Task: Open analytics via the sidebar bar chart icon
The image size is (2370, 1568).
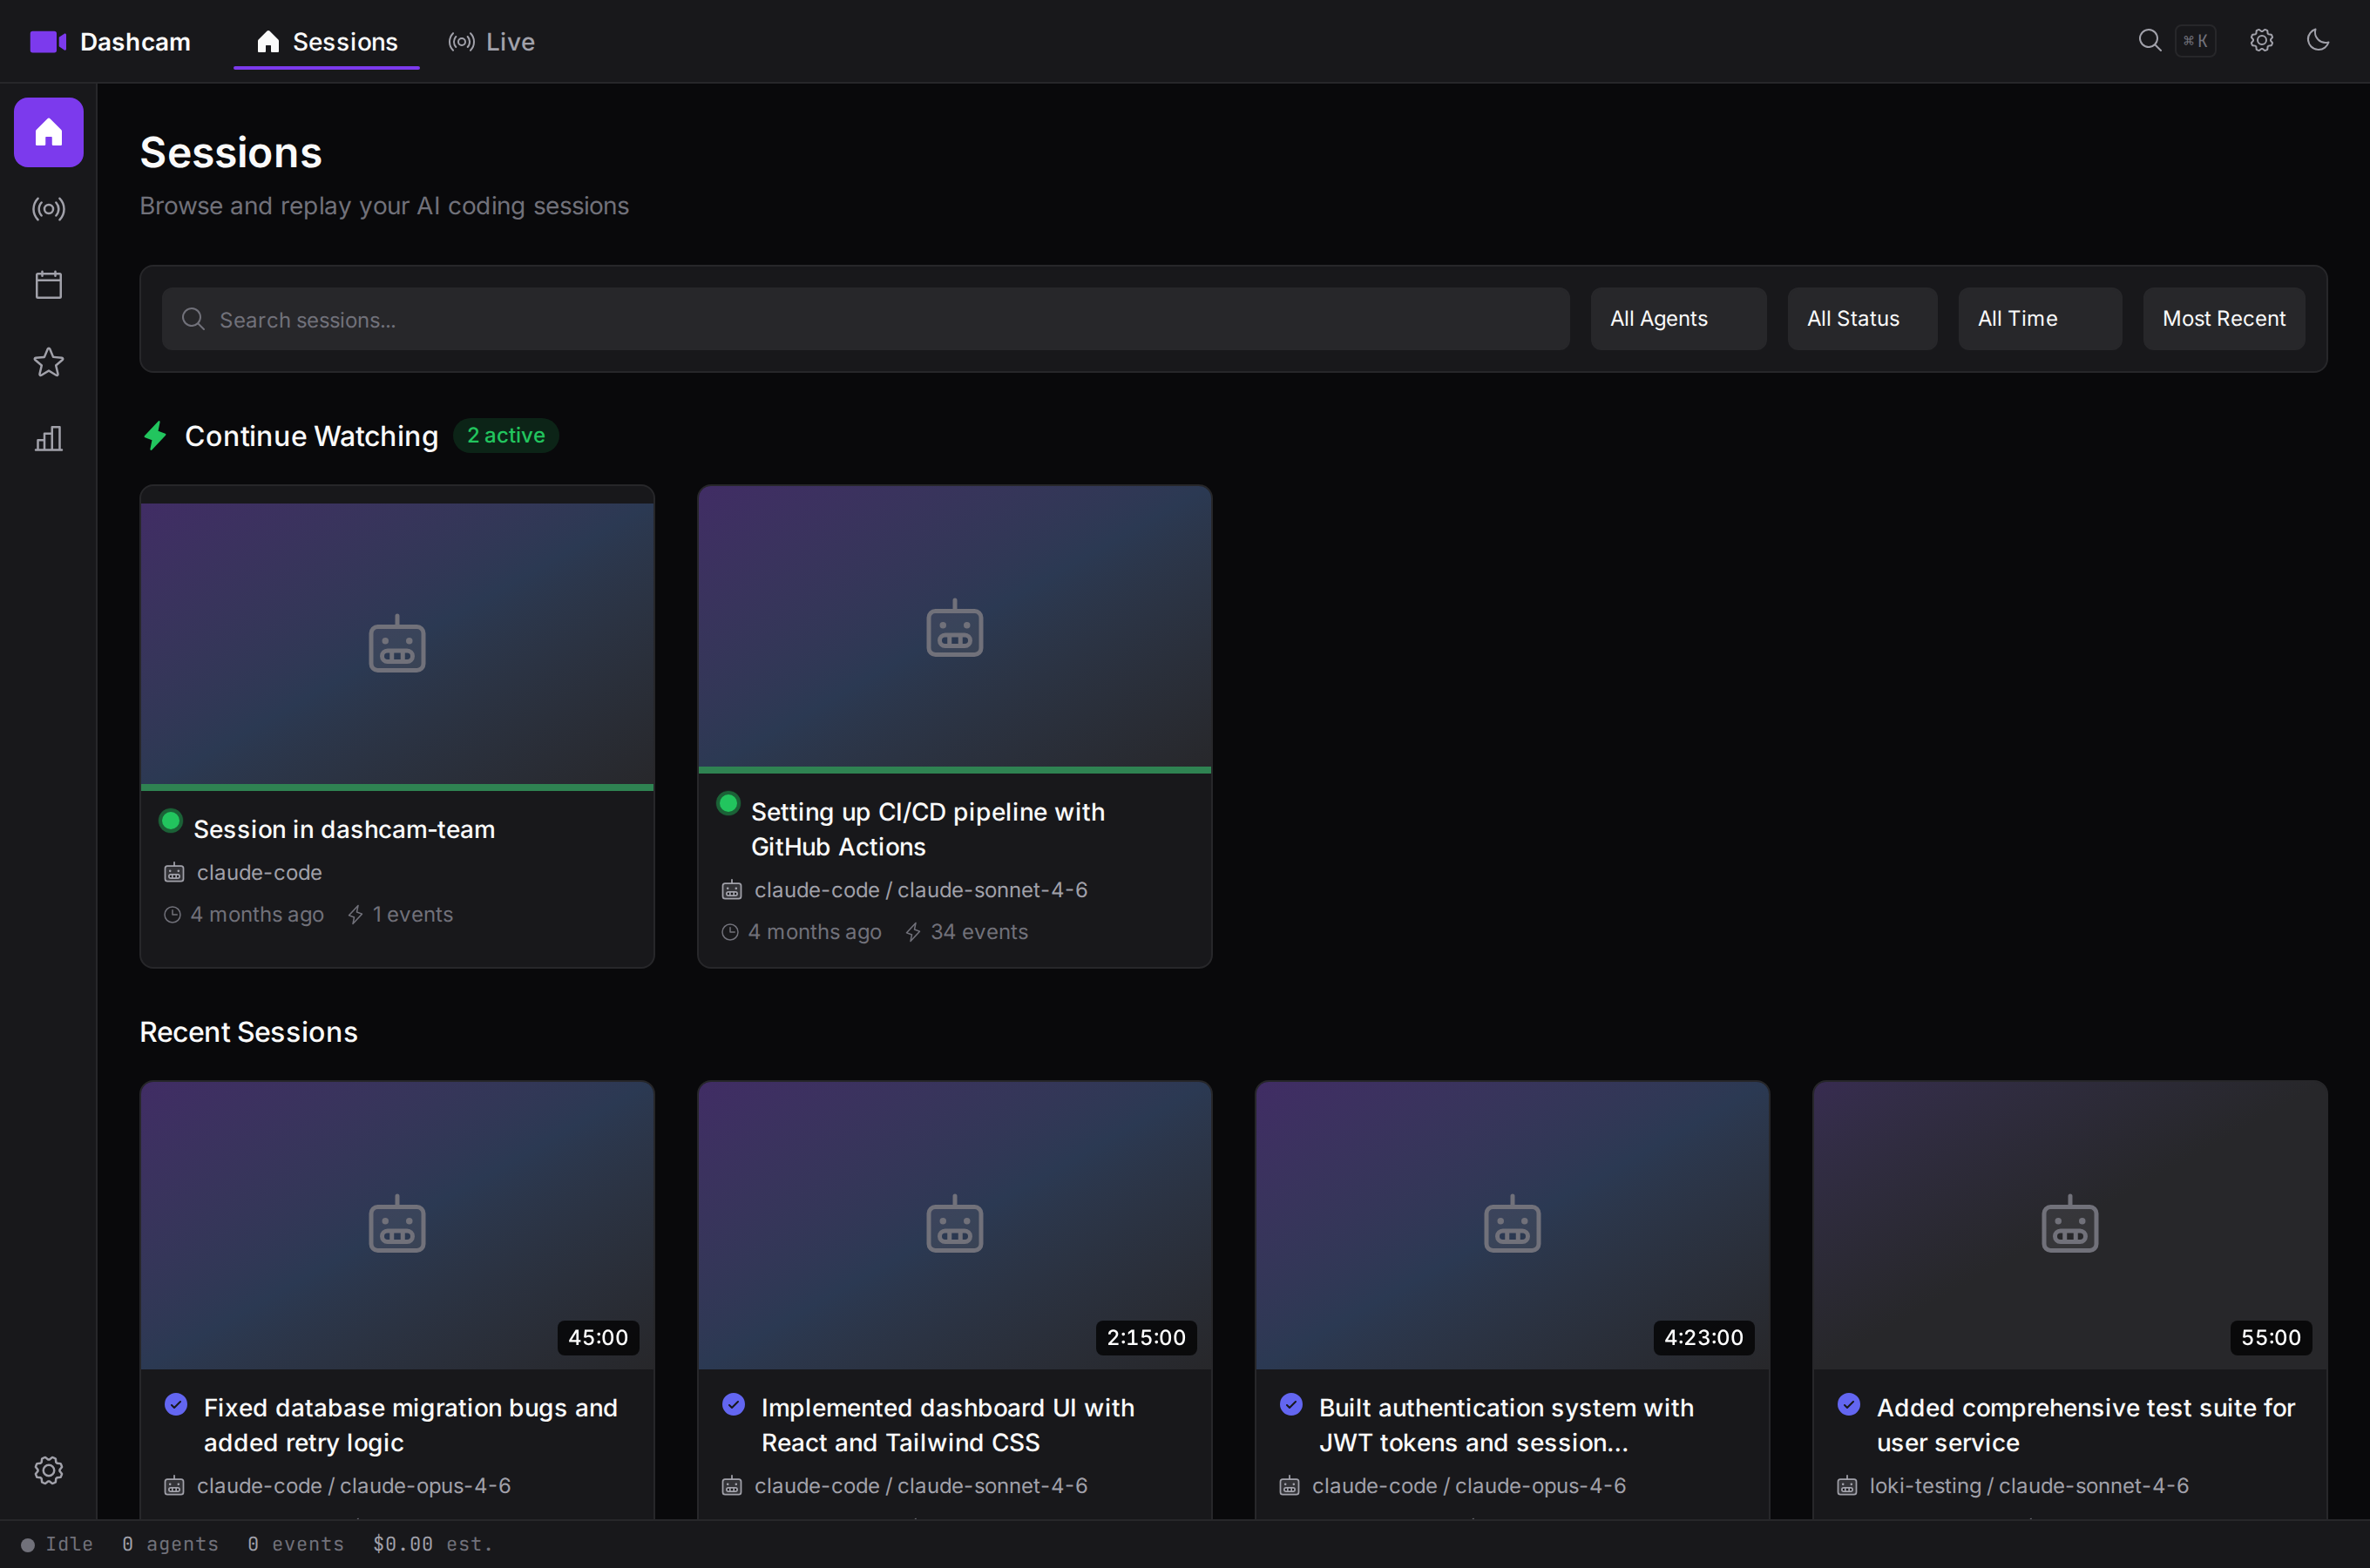Action: [48, 438]
